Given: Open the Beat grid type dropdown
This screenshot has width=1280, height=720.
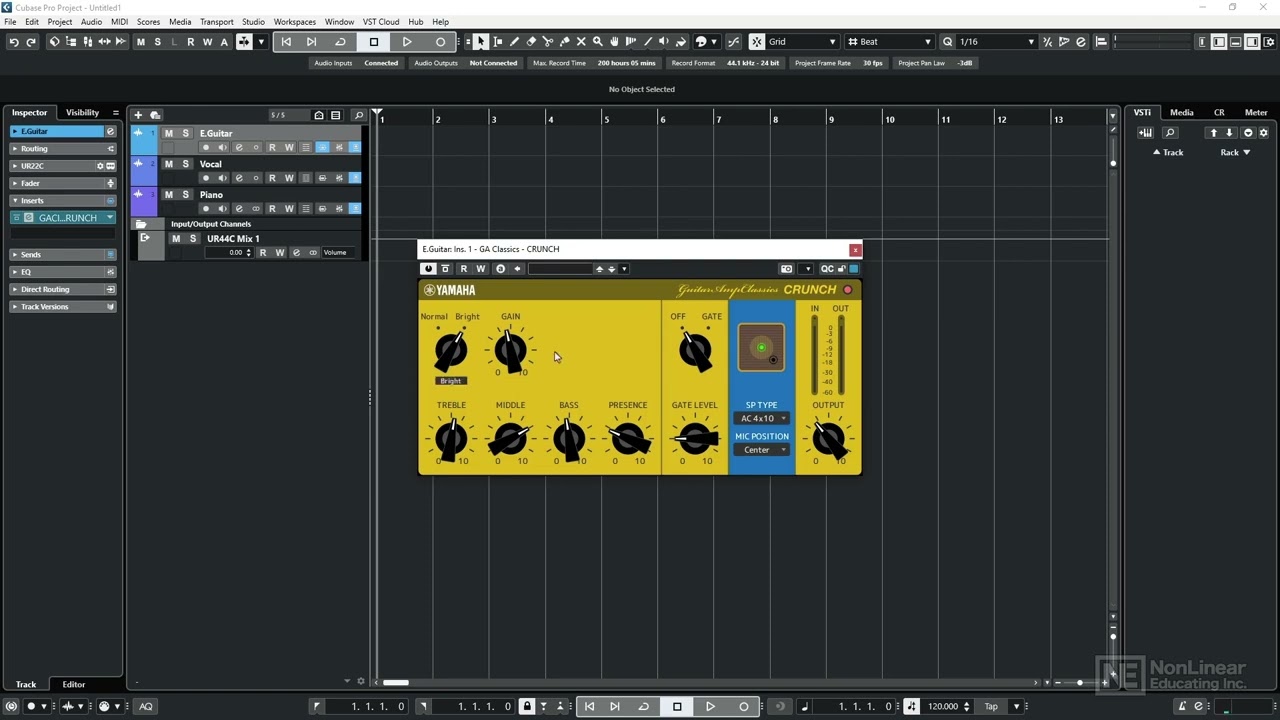Looking at the screenshot, I should 888,42.
